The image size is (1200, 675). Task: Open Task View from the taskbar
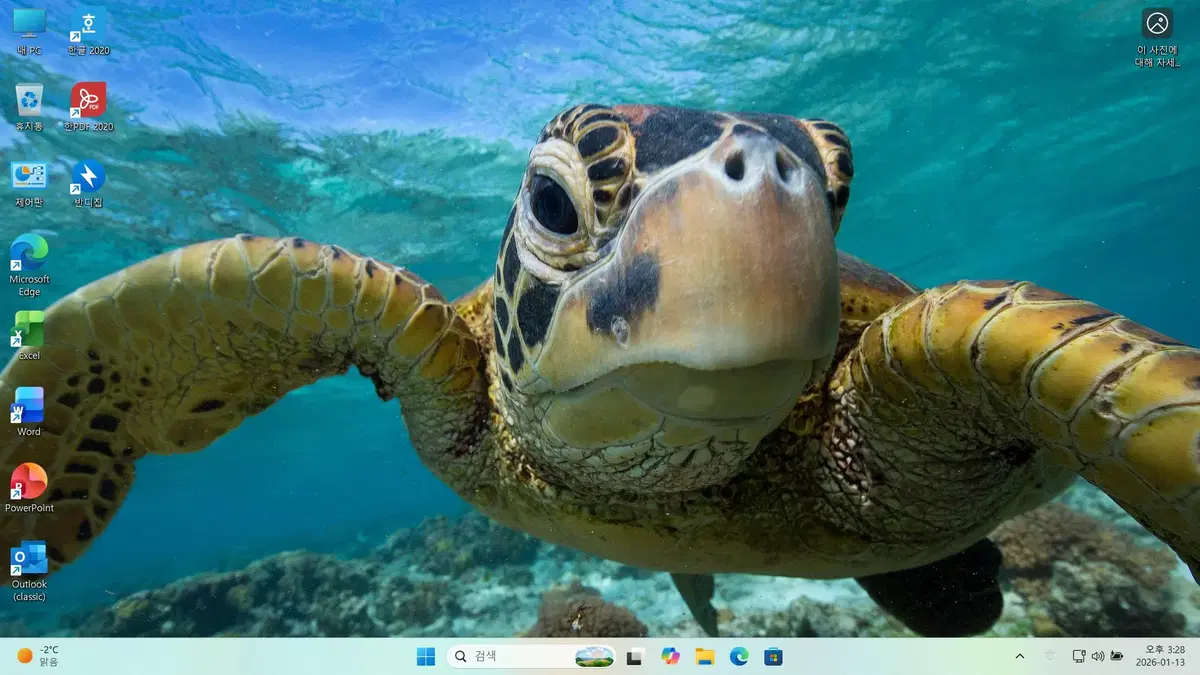[x=634, y=656]
